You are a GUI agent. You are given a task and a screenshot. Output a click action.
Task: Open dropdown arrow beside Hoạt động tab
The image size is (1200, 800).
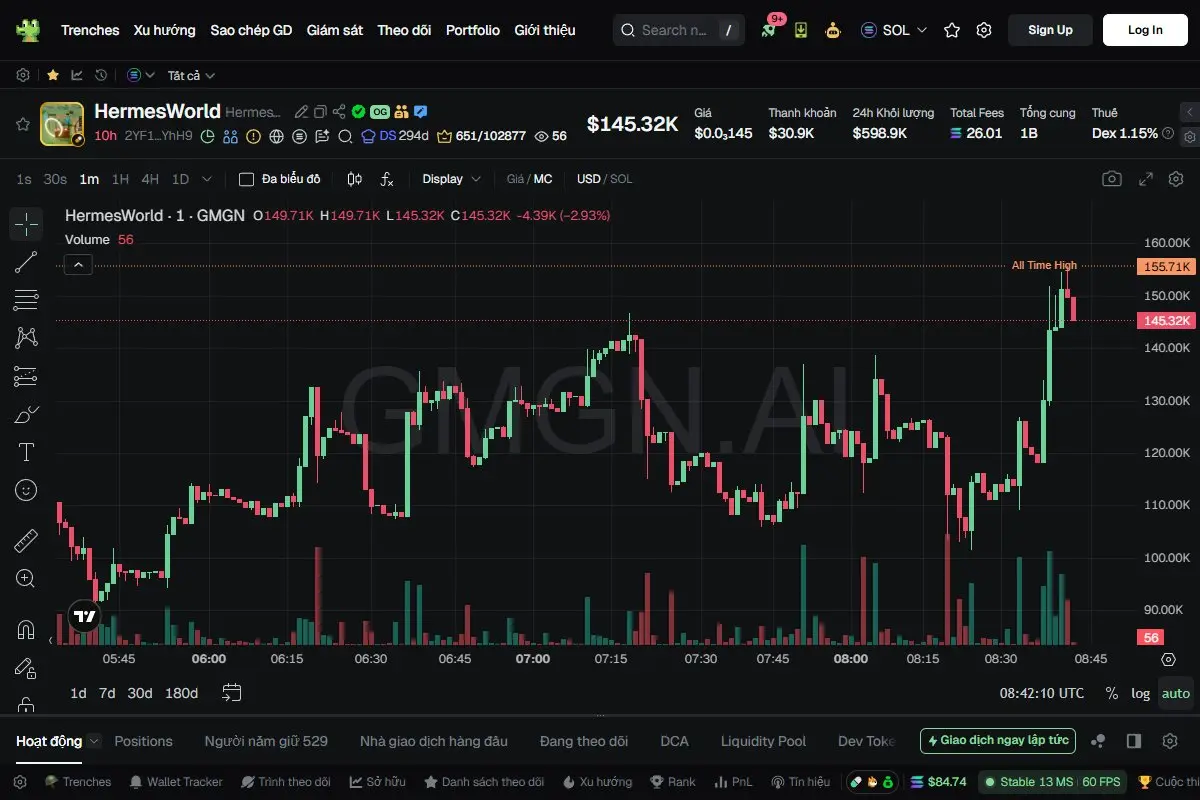pos(94,741)
